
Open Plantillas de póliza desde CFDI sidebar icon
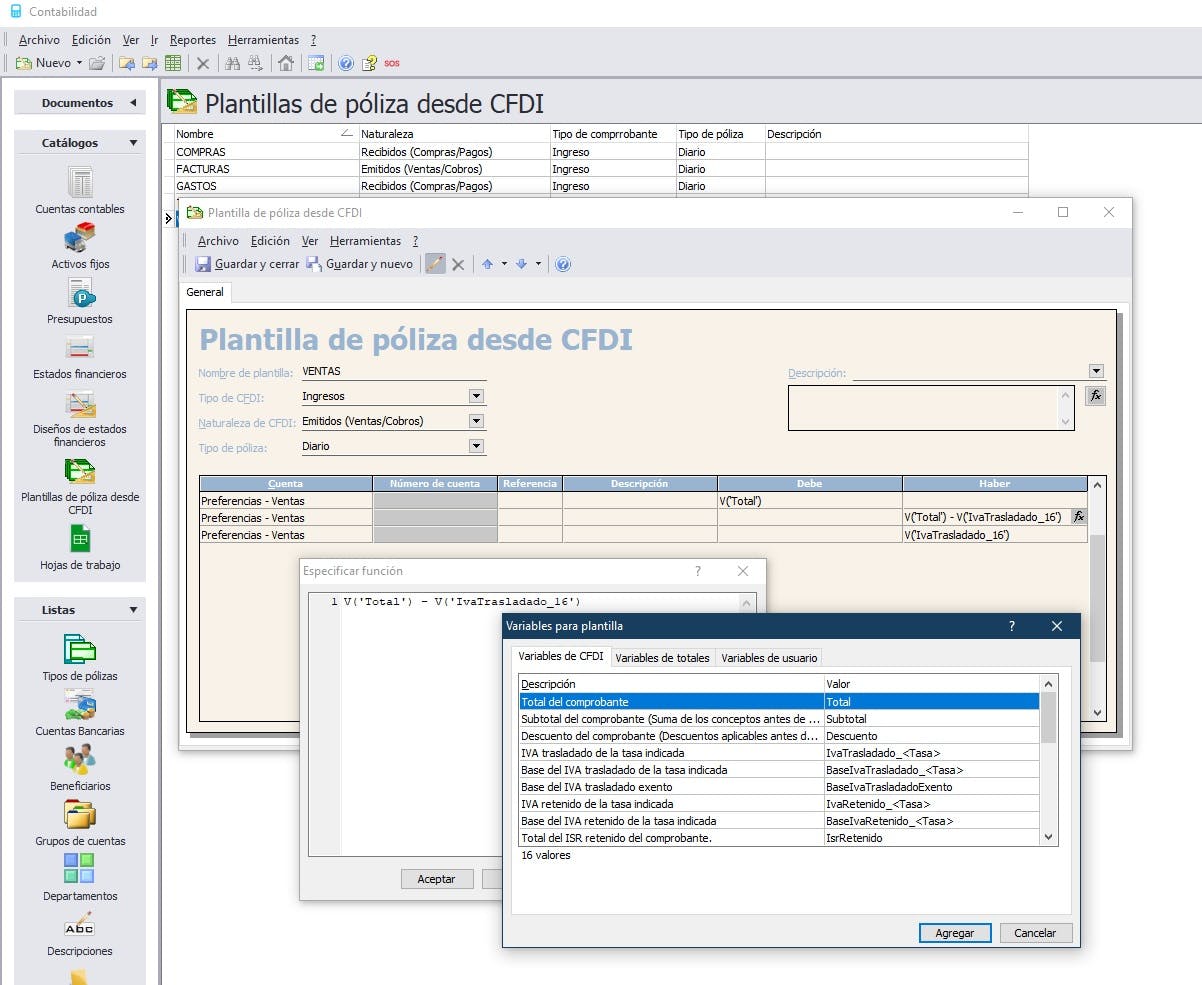click(x=80, y=486)
